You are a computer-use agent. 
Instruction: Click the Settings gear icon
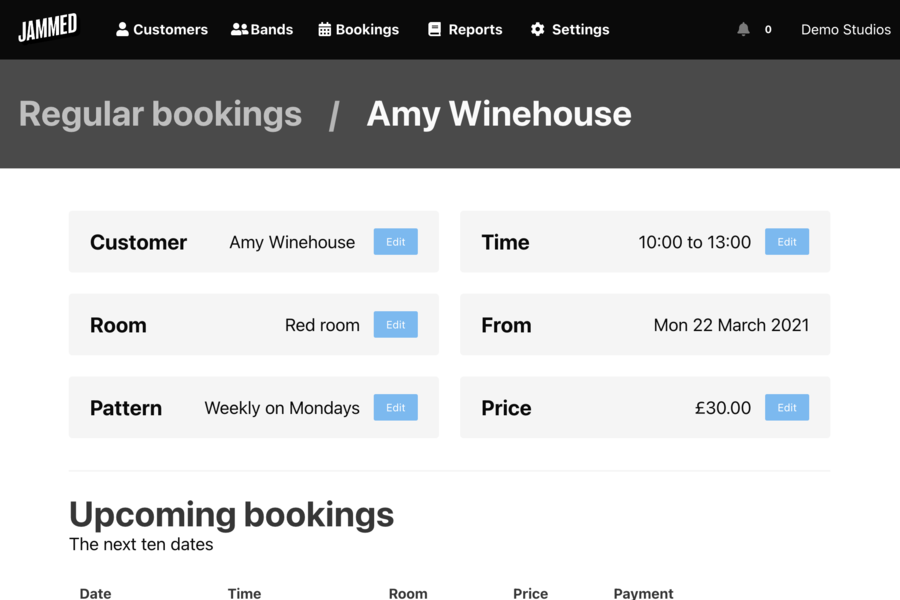[x=538, y=30]
